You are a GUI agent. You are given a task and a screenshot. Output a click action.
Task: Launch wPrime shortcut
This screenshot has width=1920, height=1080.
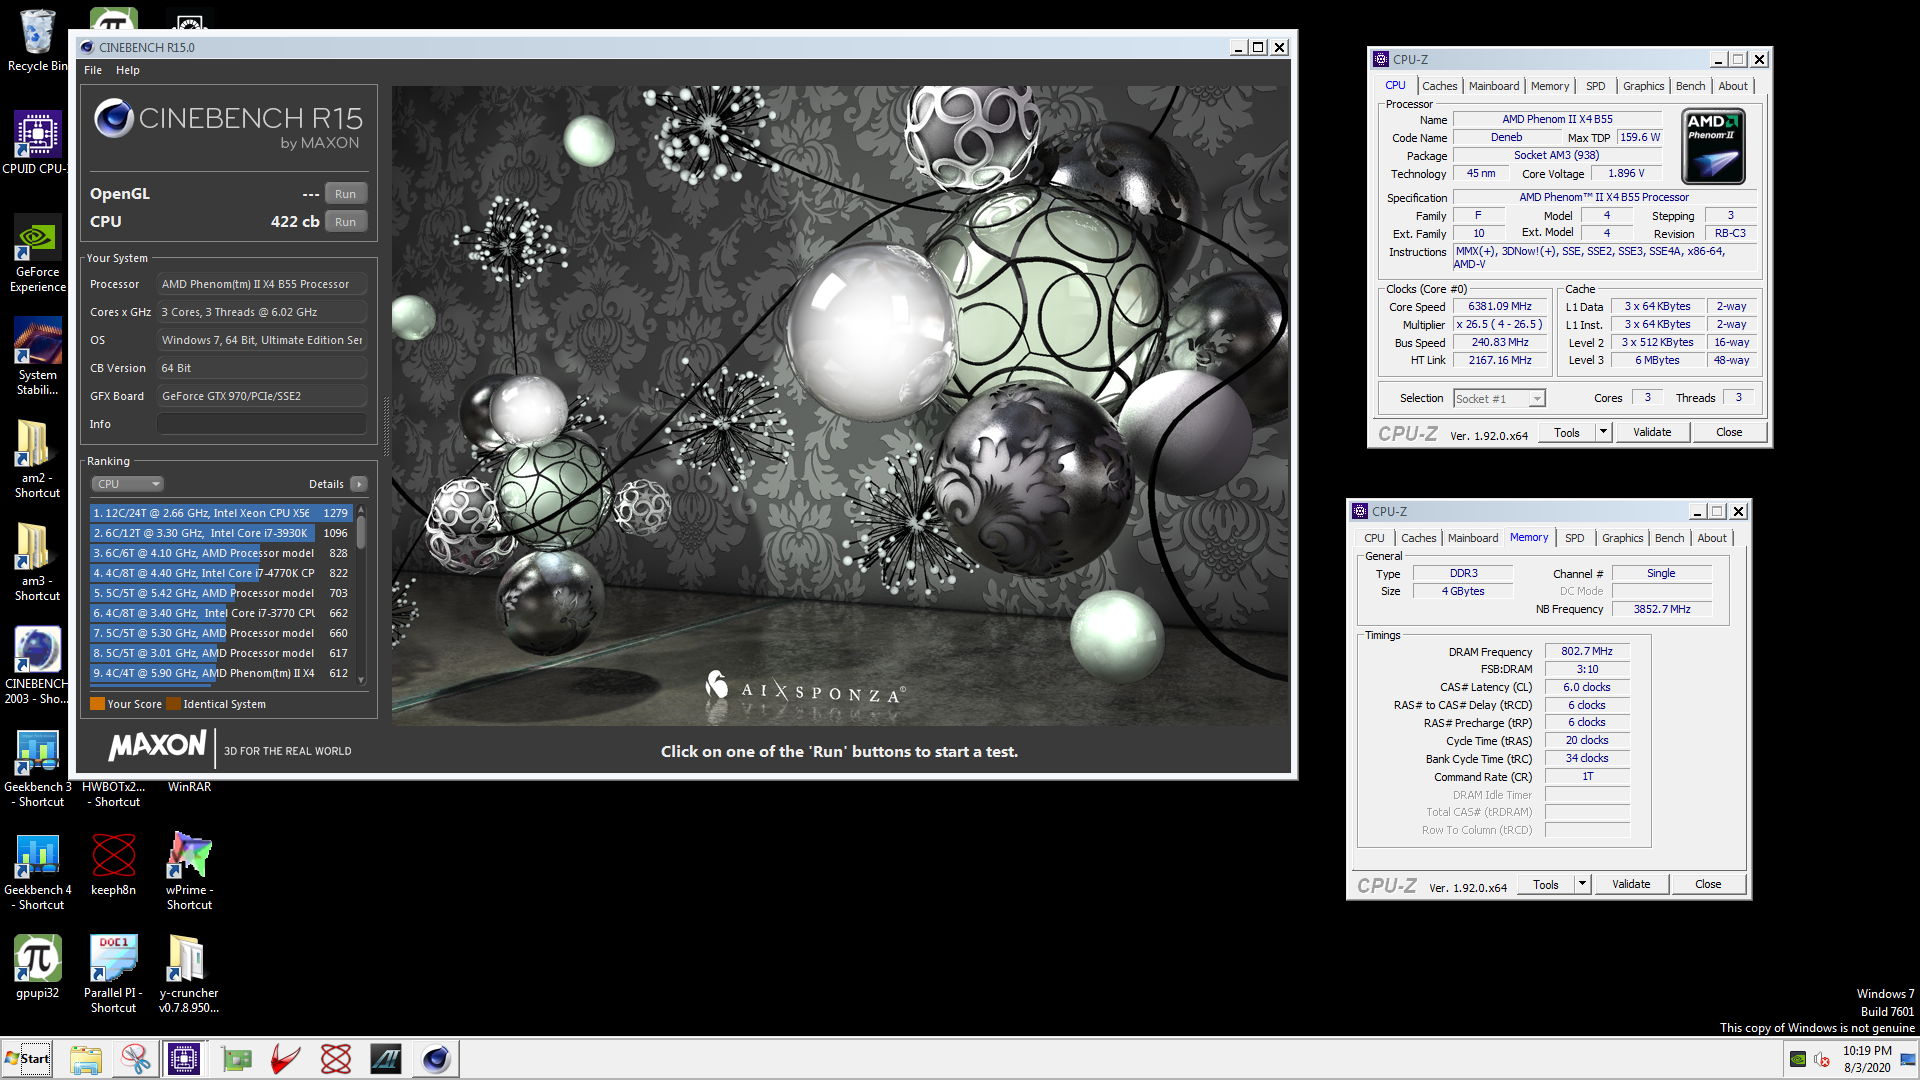pos(189,872)
